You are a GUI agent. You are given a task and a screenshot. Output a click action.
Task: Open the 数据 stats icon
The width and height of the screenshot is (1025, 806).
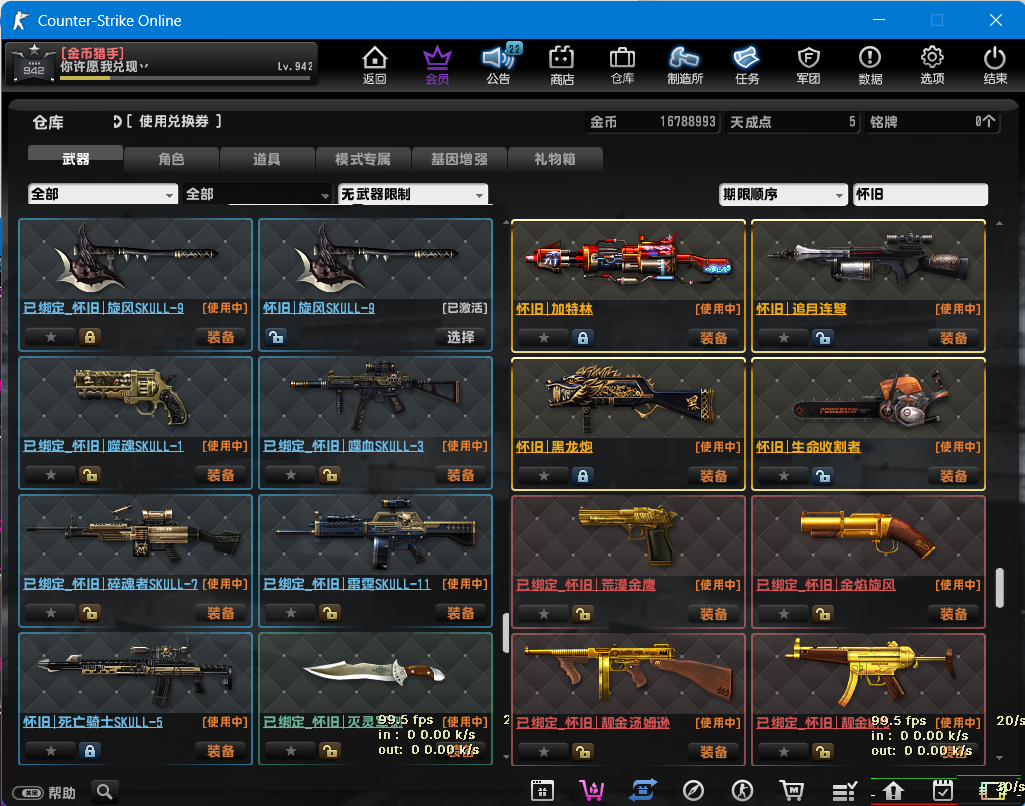(x=870, y=65)
